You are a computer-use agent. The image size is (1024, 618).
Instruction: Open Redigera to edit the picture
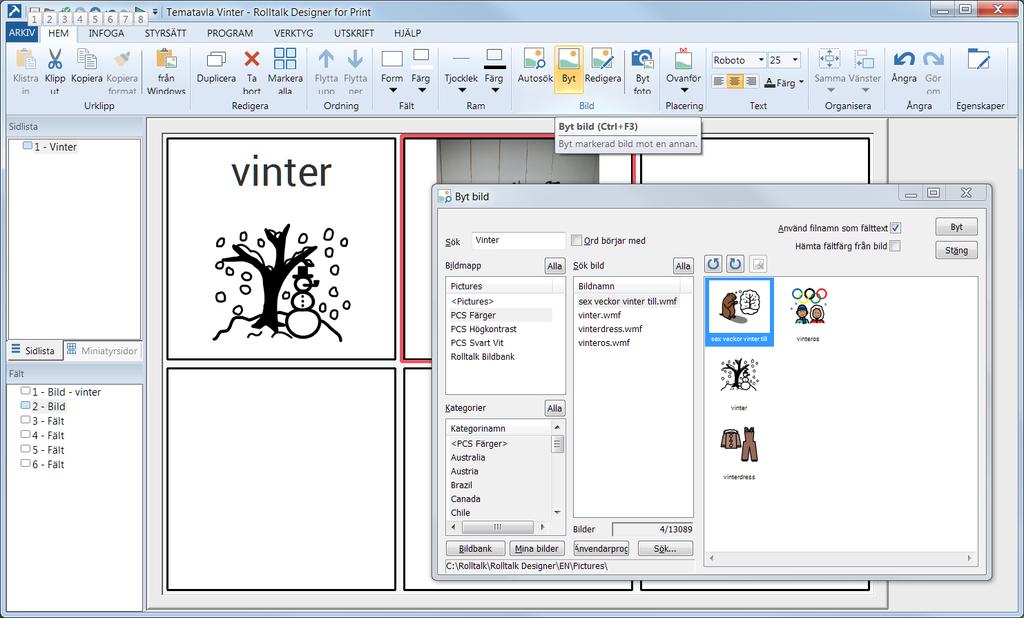click(603, 66)
